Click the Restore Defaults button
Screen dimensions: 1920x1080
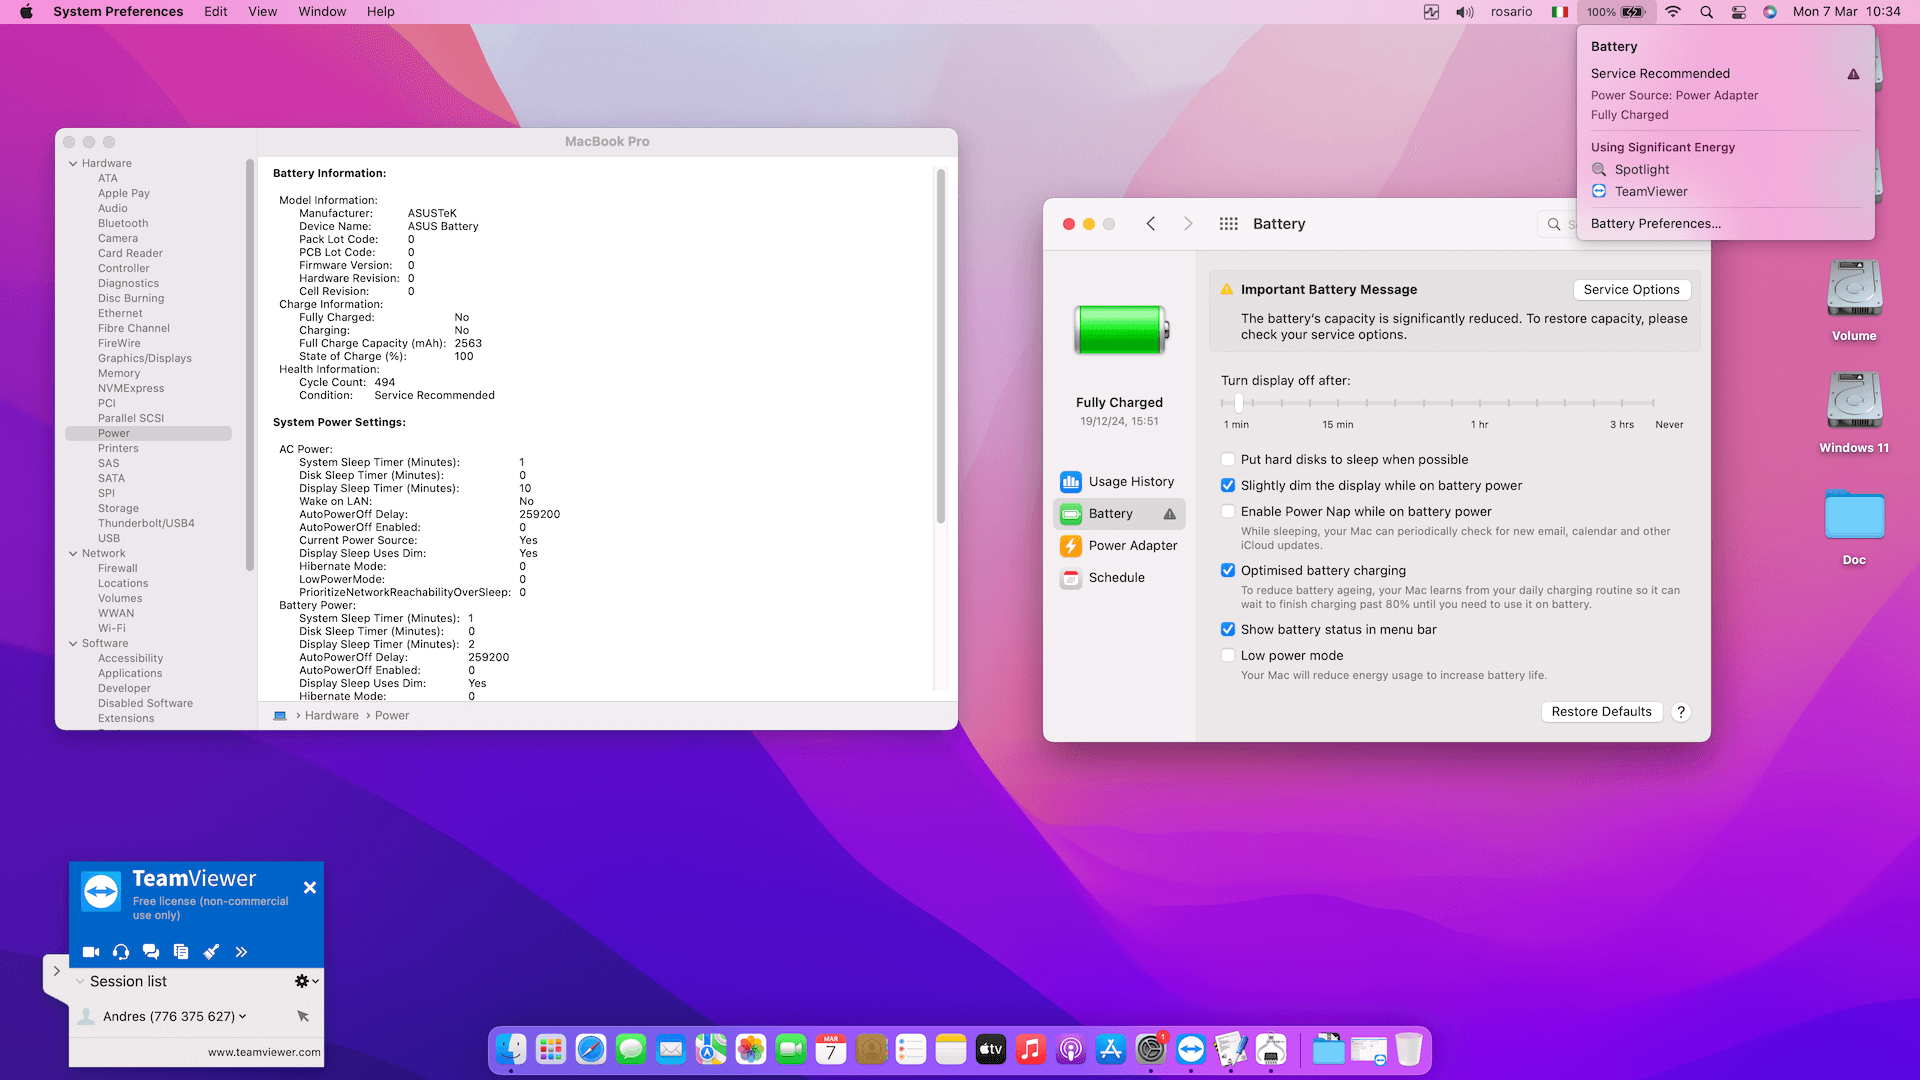tap(1601, 712)
